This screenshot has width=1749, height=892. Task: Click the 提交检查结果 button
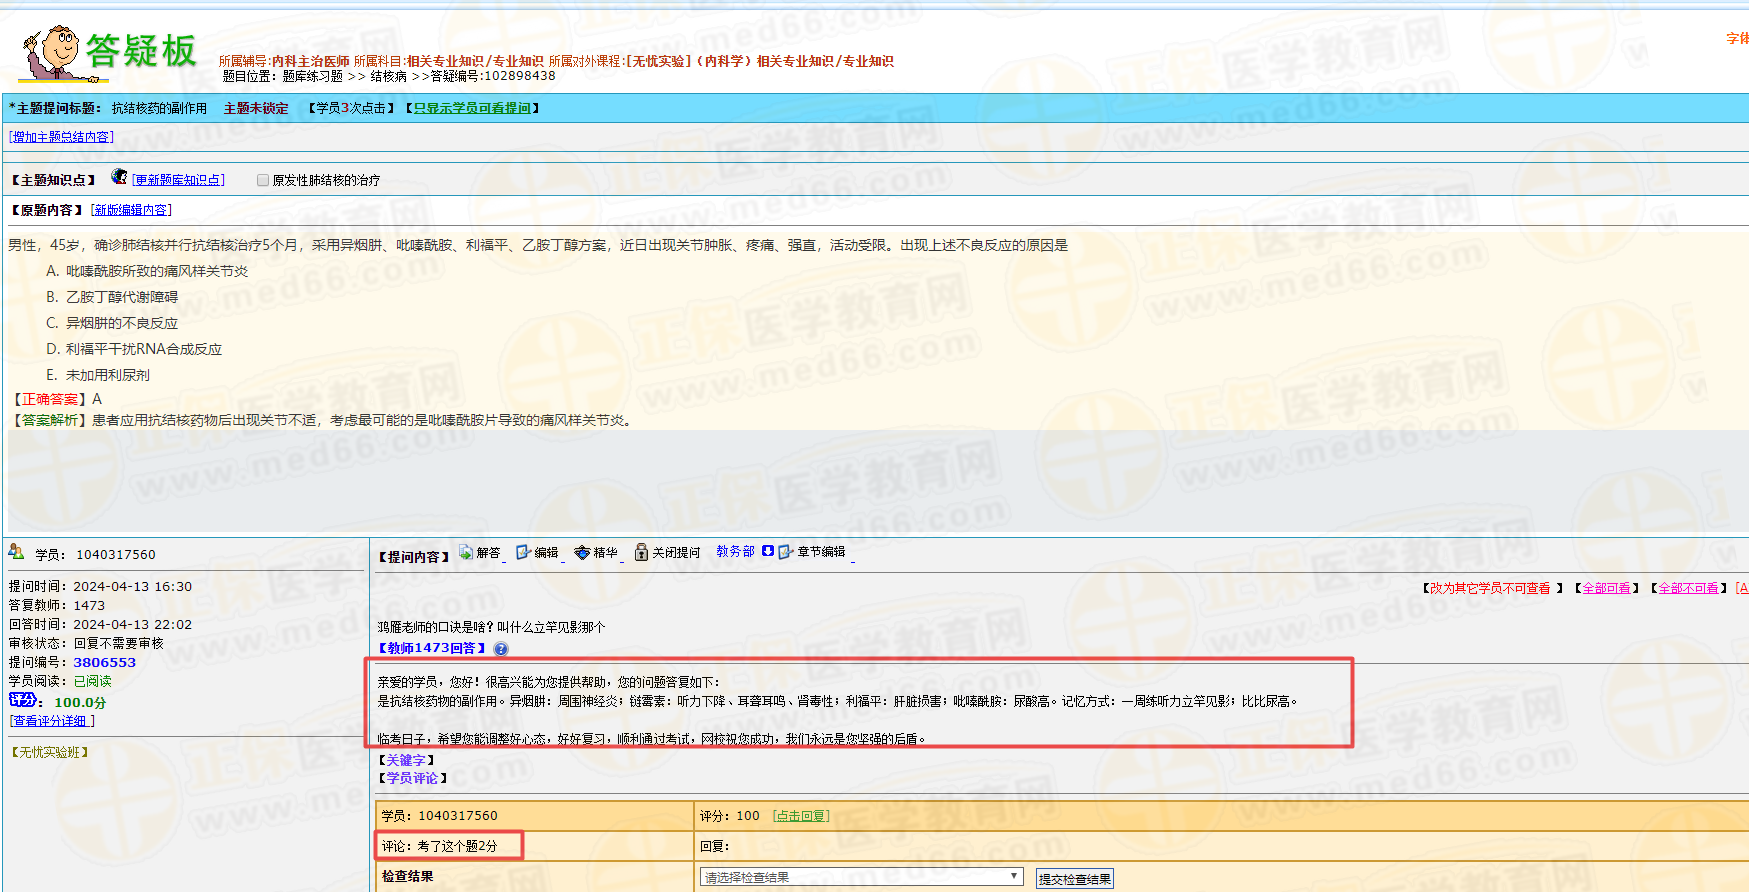click(x=1074, y=879)
